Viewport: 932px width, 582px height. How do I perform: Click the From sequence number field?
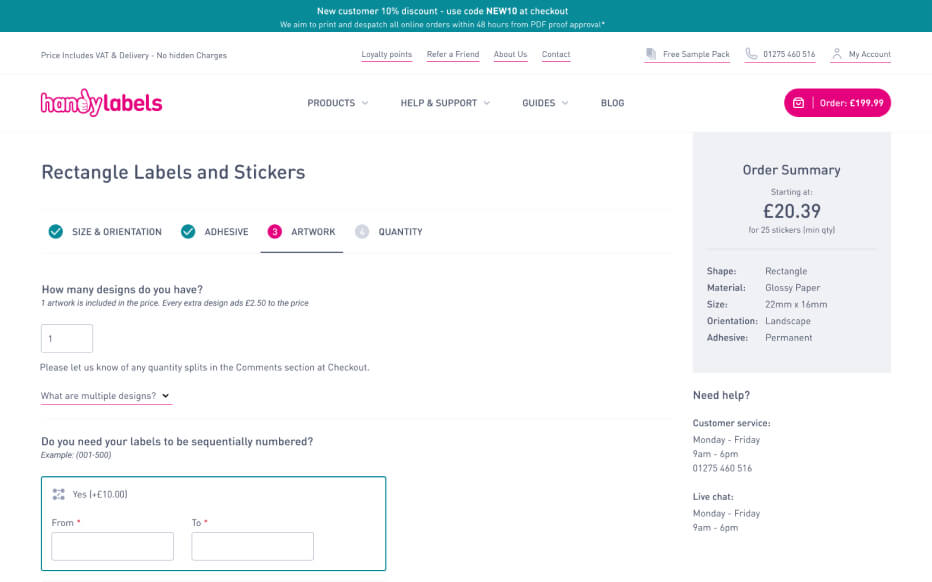click(x=112, y=546)
